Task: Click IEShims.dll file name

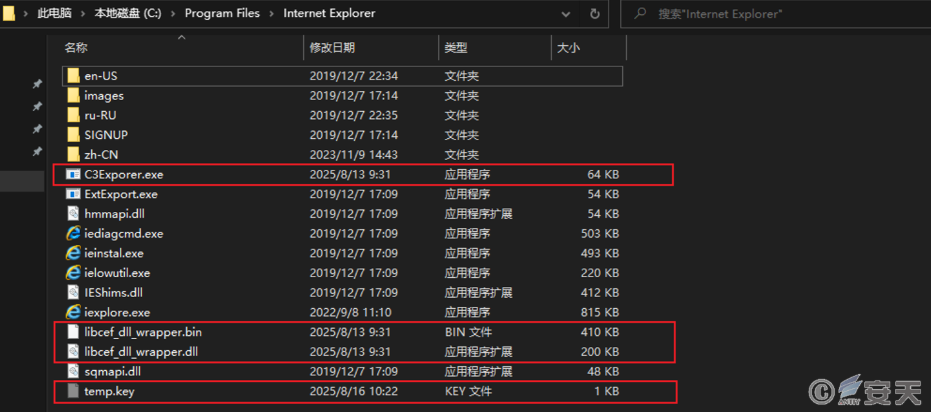Action: point(113,293)
